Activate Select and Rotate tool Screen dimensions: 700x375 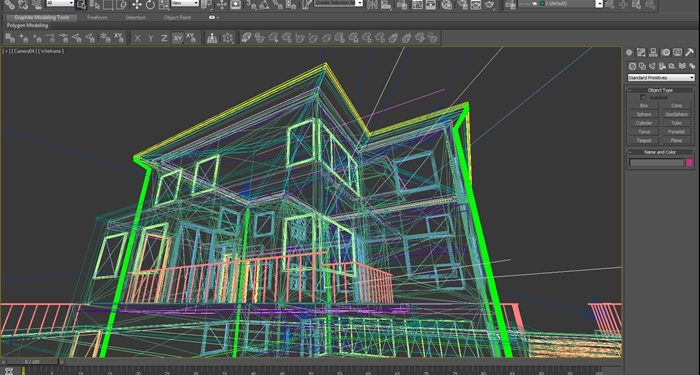coord(150,4)
